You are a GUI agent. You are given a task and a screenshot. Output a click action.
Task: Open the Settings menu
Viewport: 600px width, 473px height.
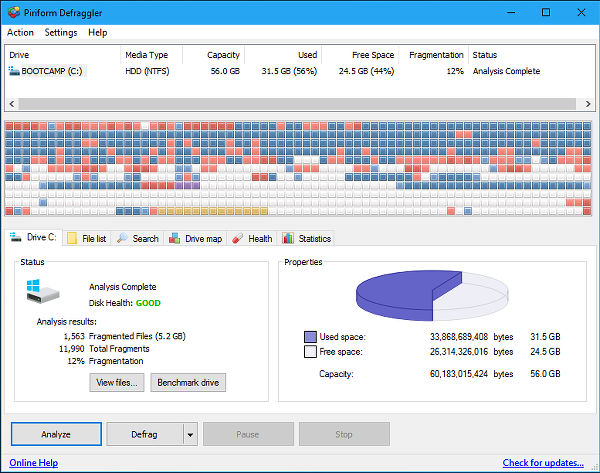click(61, 33)
